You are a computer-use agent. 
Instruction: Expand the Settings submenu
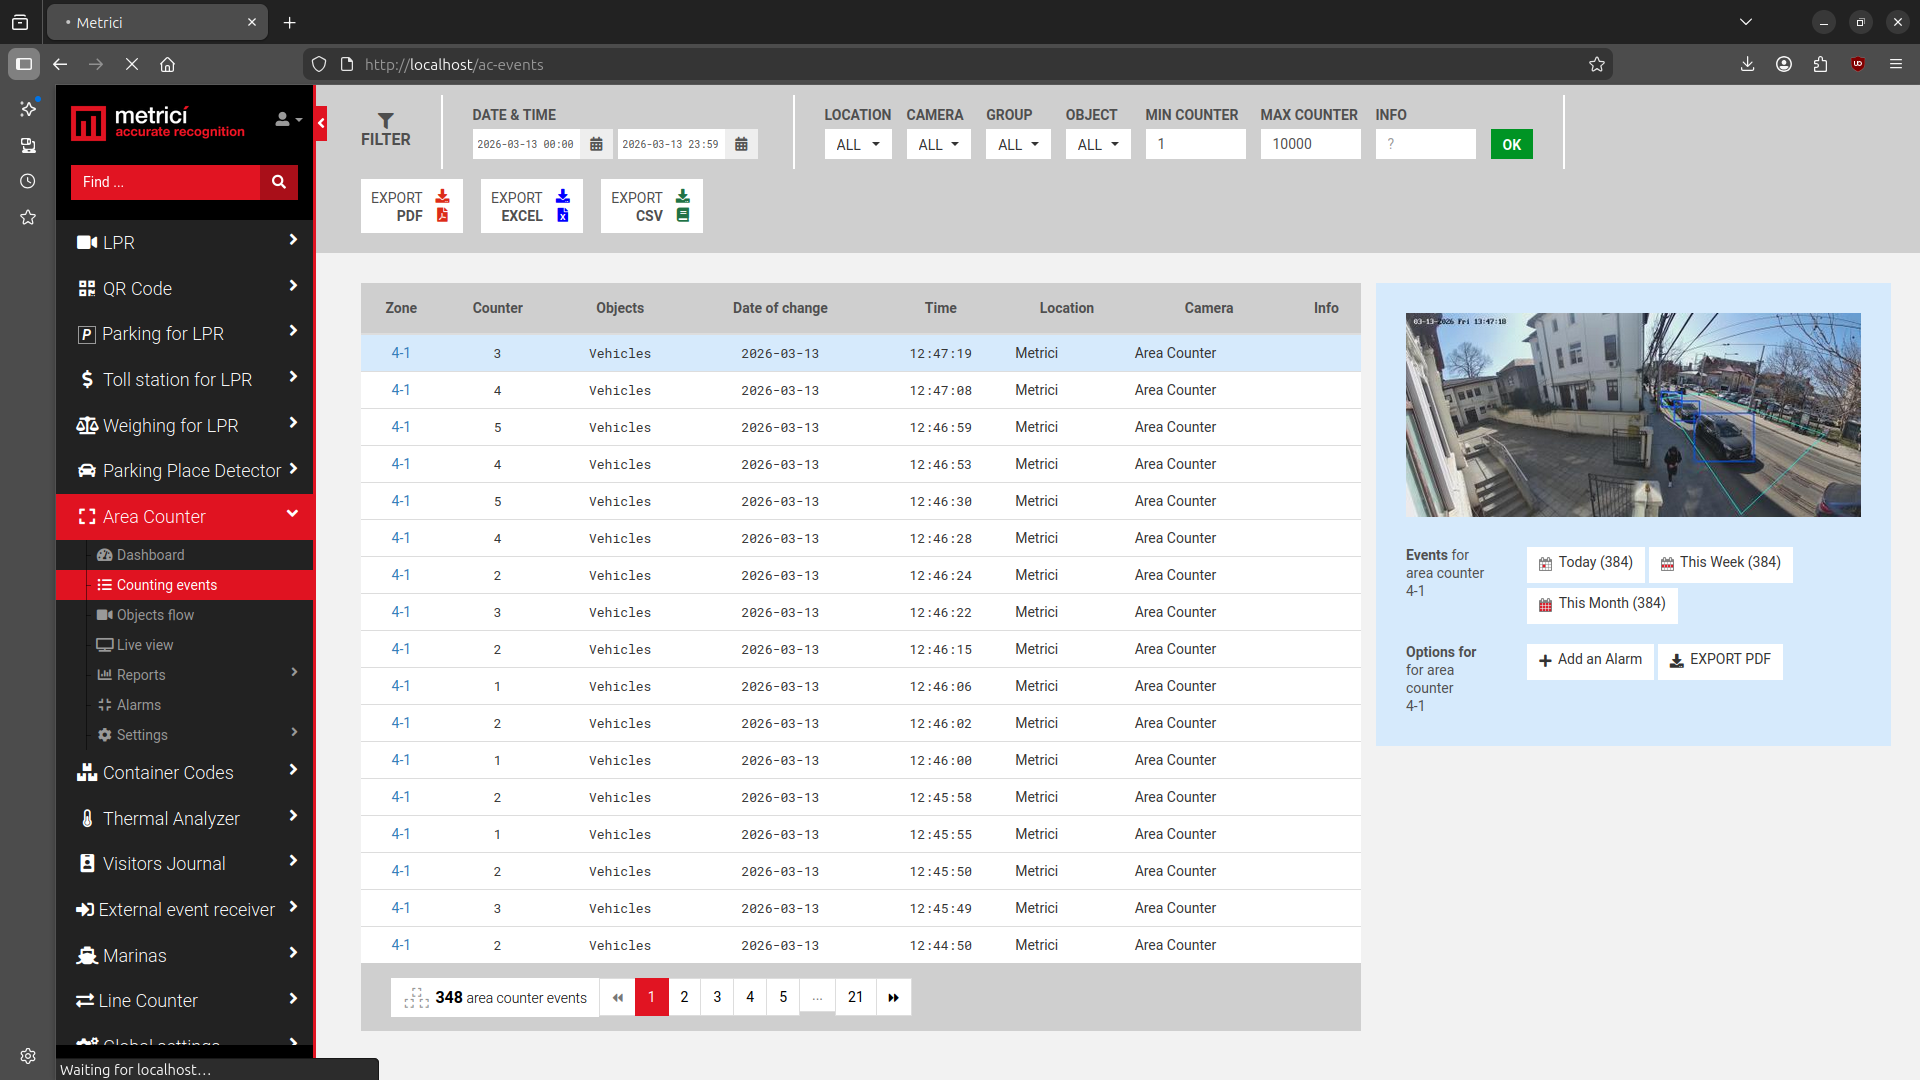185,735
